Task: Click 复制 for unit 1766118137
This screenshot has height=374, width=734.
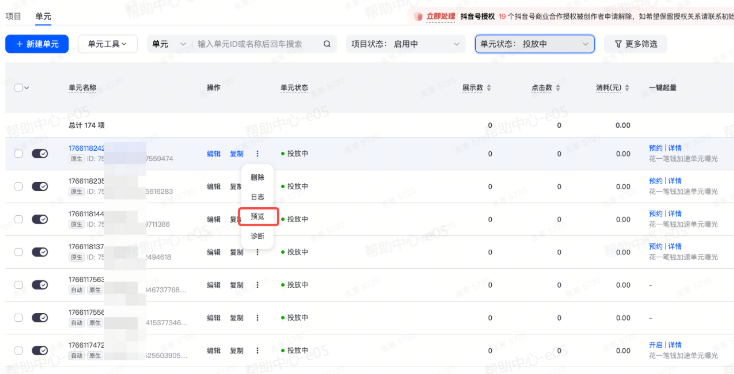Action: pyautogui.click(x=236, y=252)
